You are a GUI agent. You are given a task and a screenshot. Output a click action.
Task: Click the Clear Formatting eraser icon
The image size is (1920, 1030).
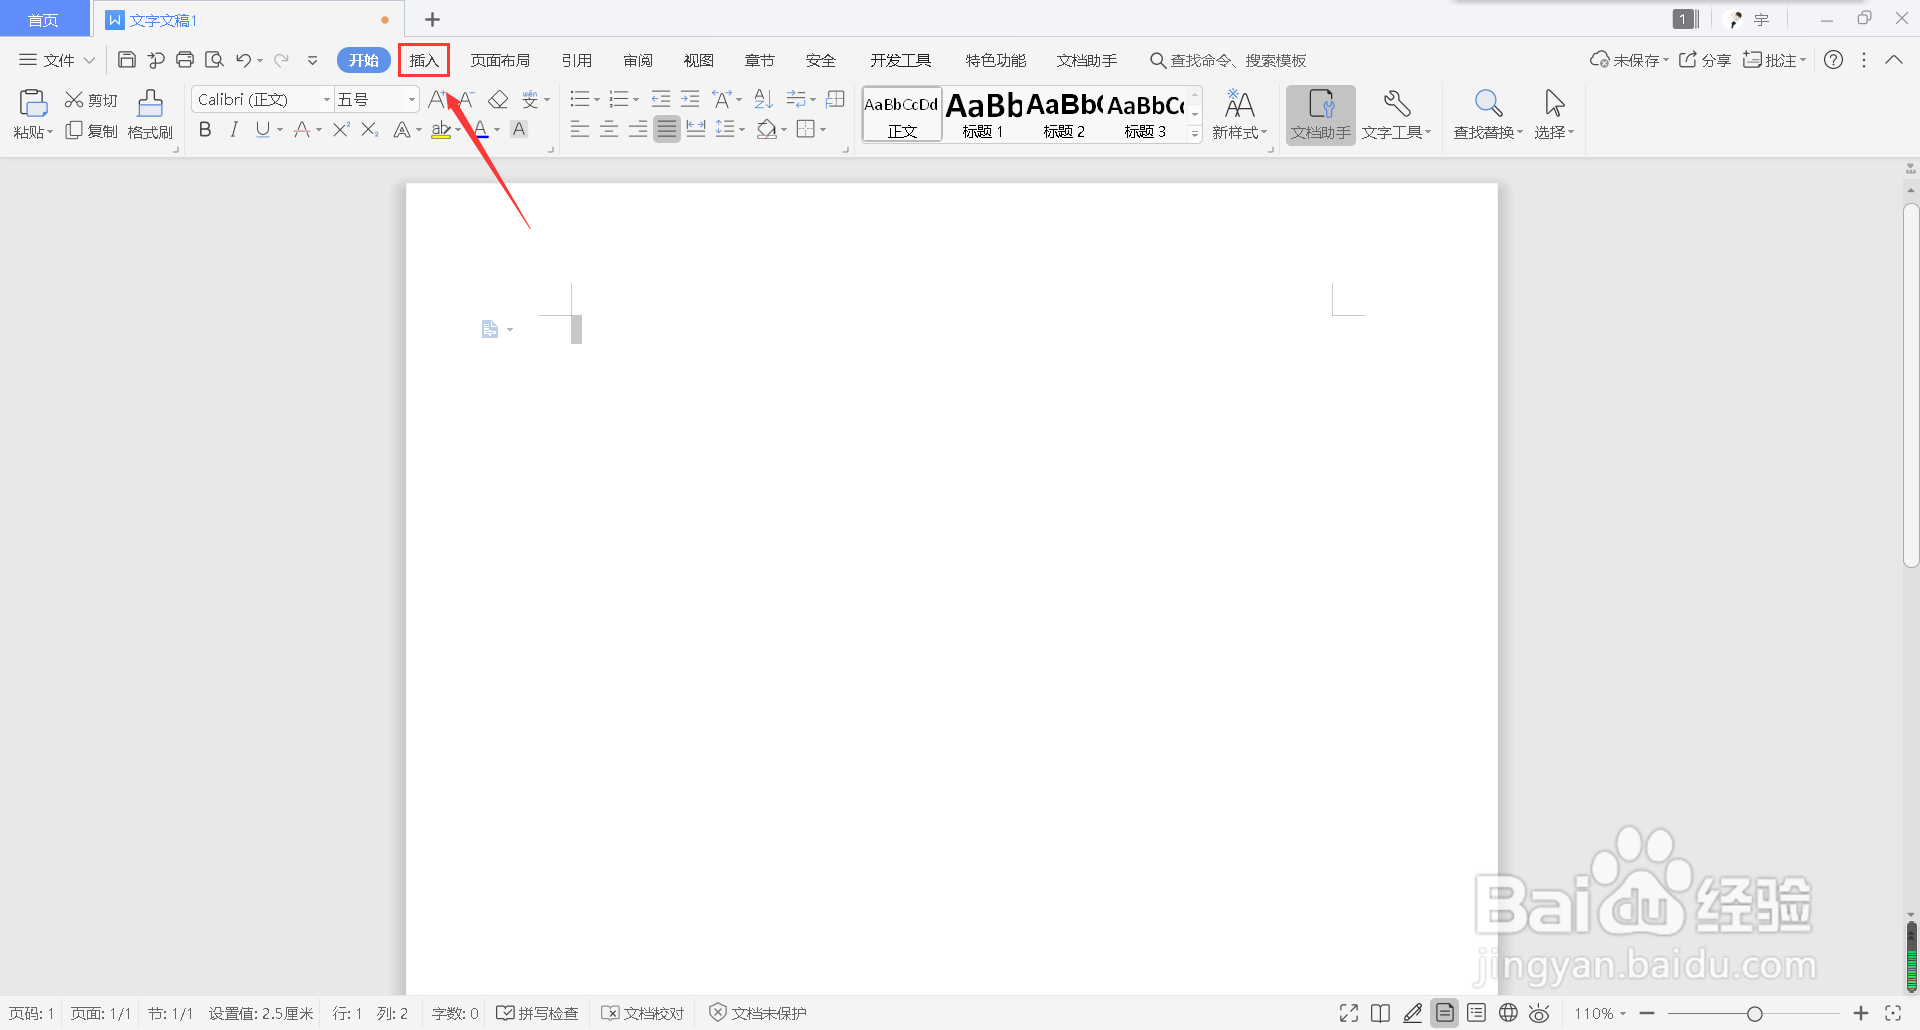pyautogui.click(x=498, y=99)
